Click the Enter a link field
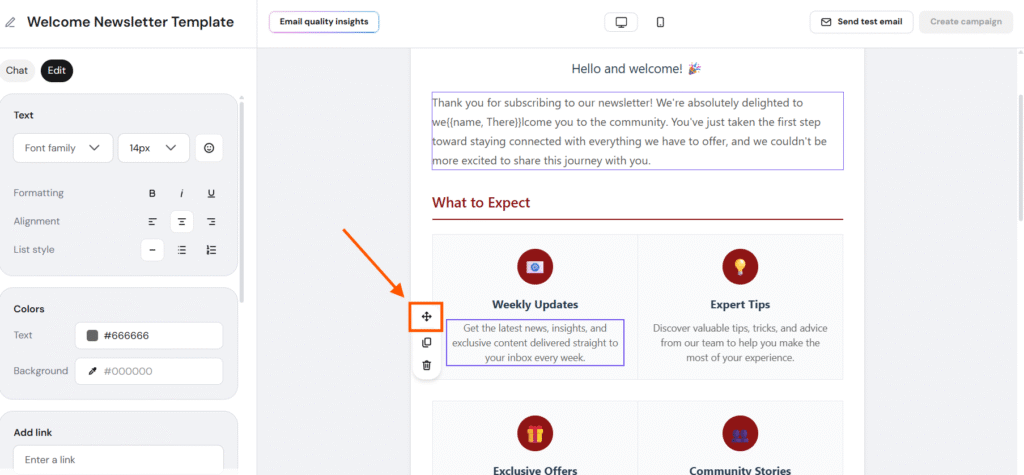Viewport: 1024px width, 475px height. [118, 460]
